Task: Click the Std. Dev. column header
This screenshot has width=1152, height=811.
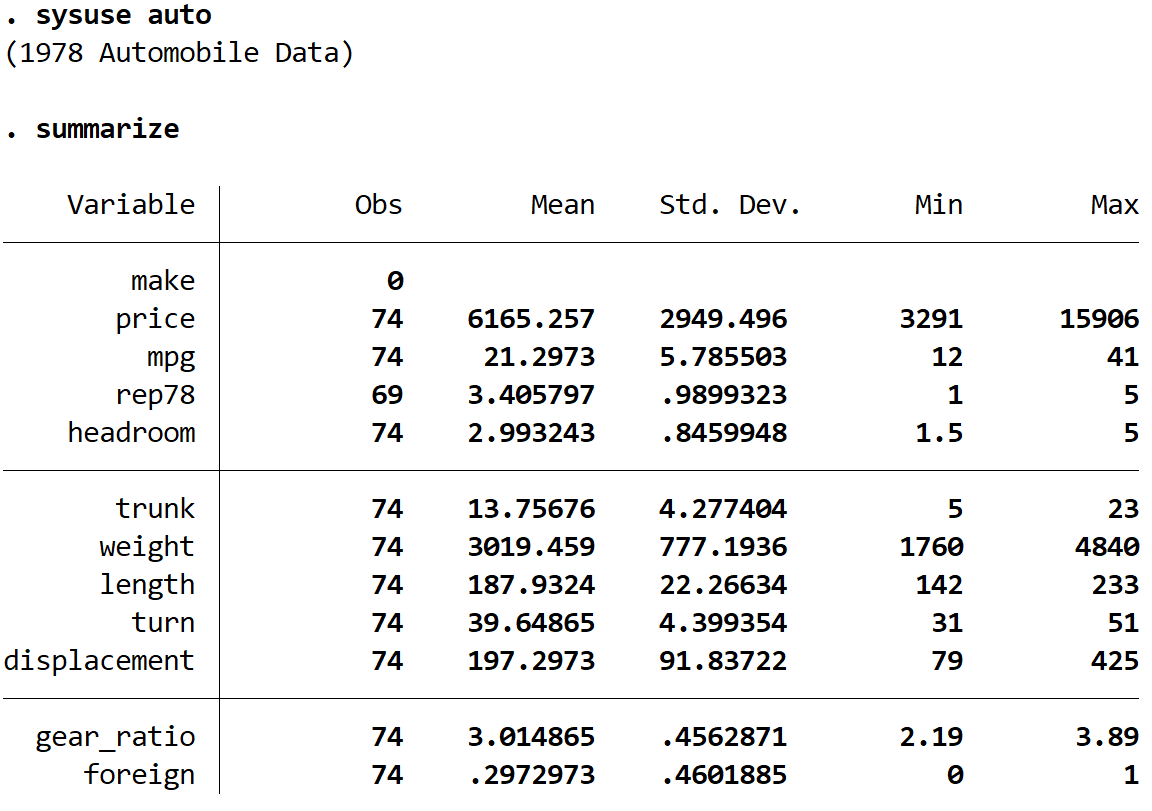Action: click(x=729, y=204)
